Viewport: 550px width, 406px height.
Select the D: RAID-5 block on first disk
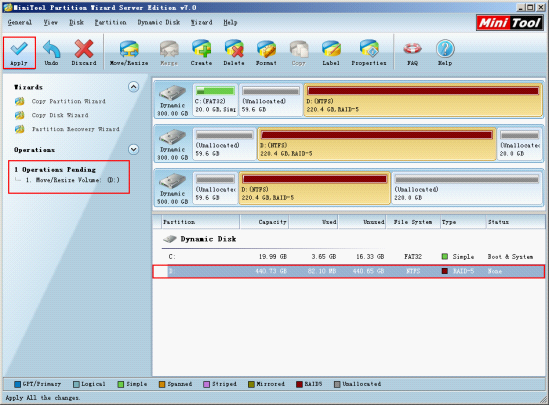pyautogui.click(x=423, y=100)
